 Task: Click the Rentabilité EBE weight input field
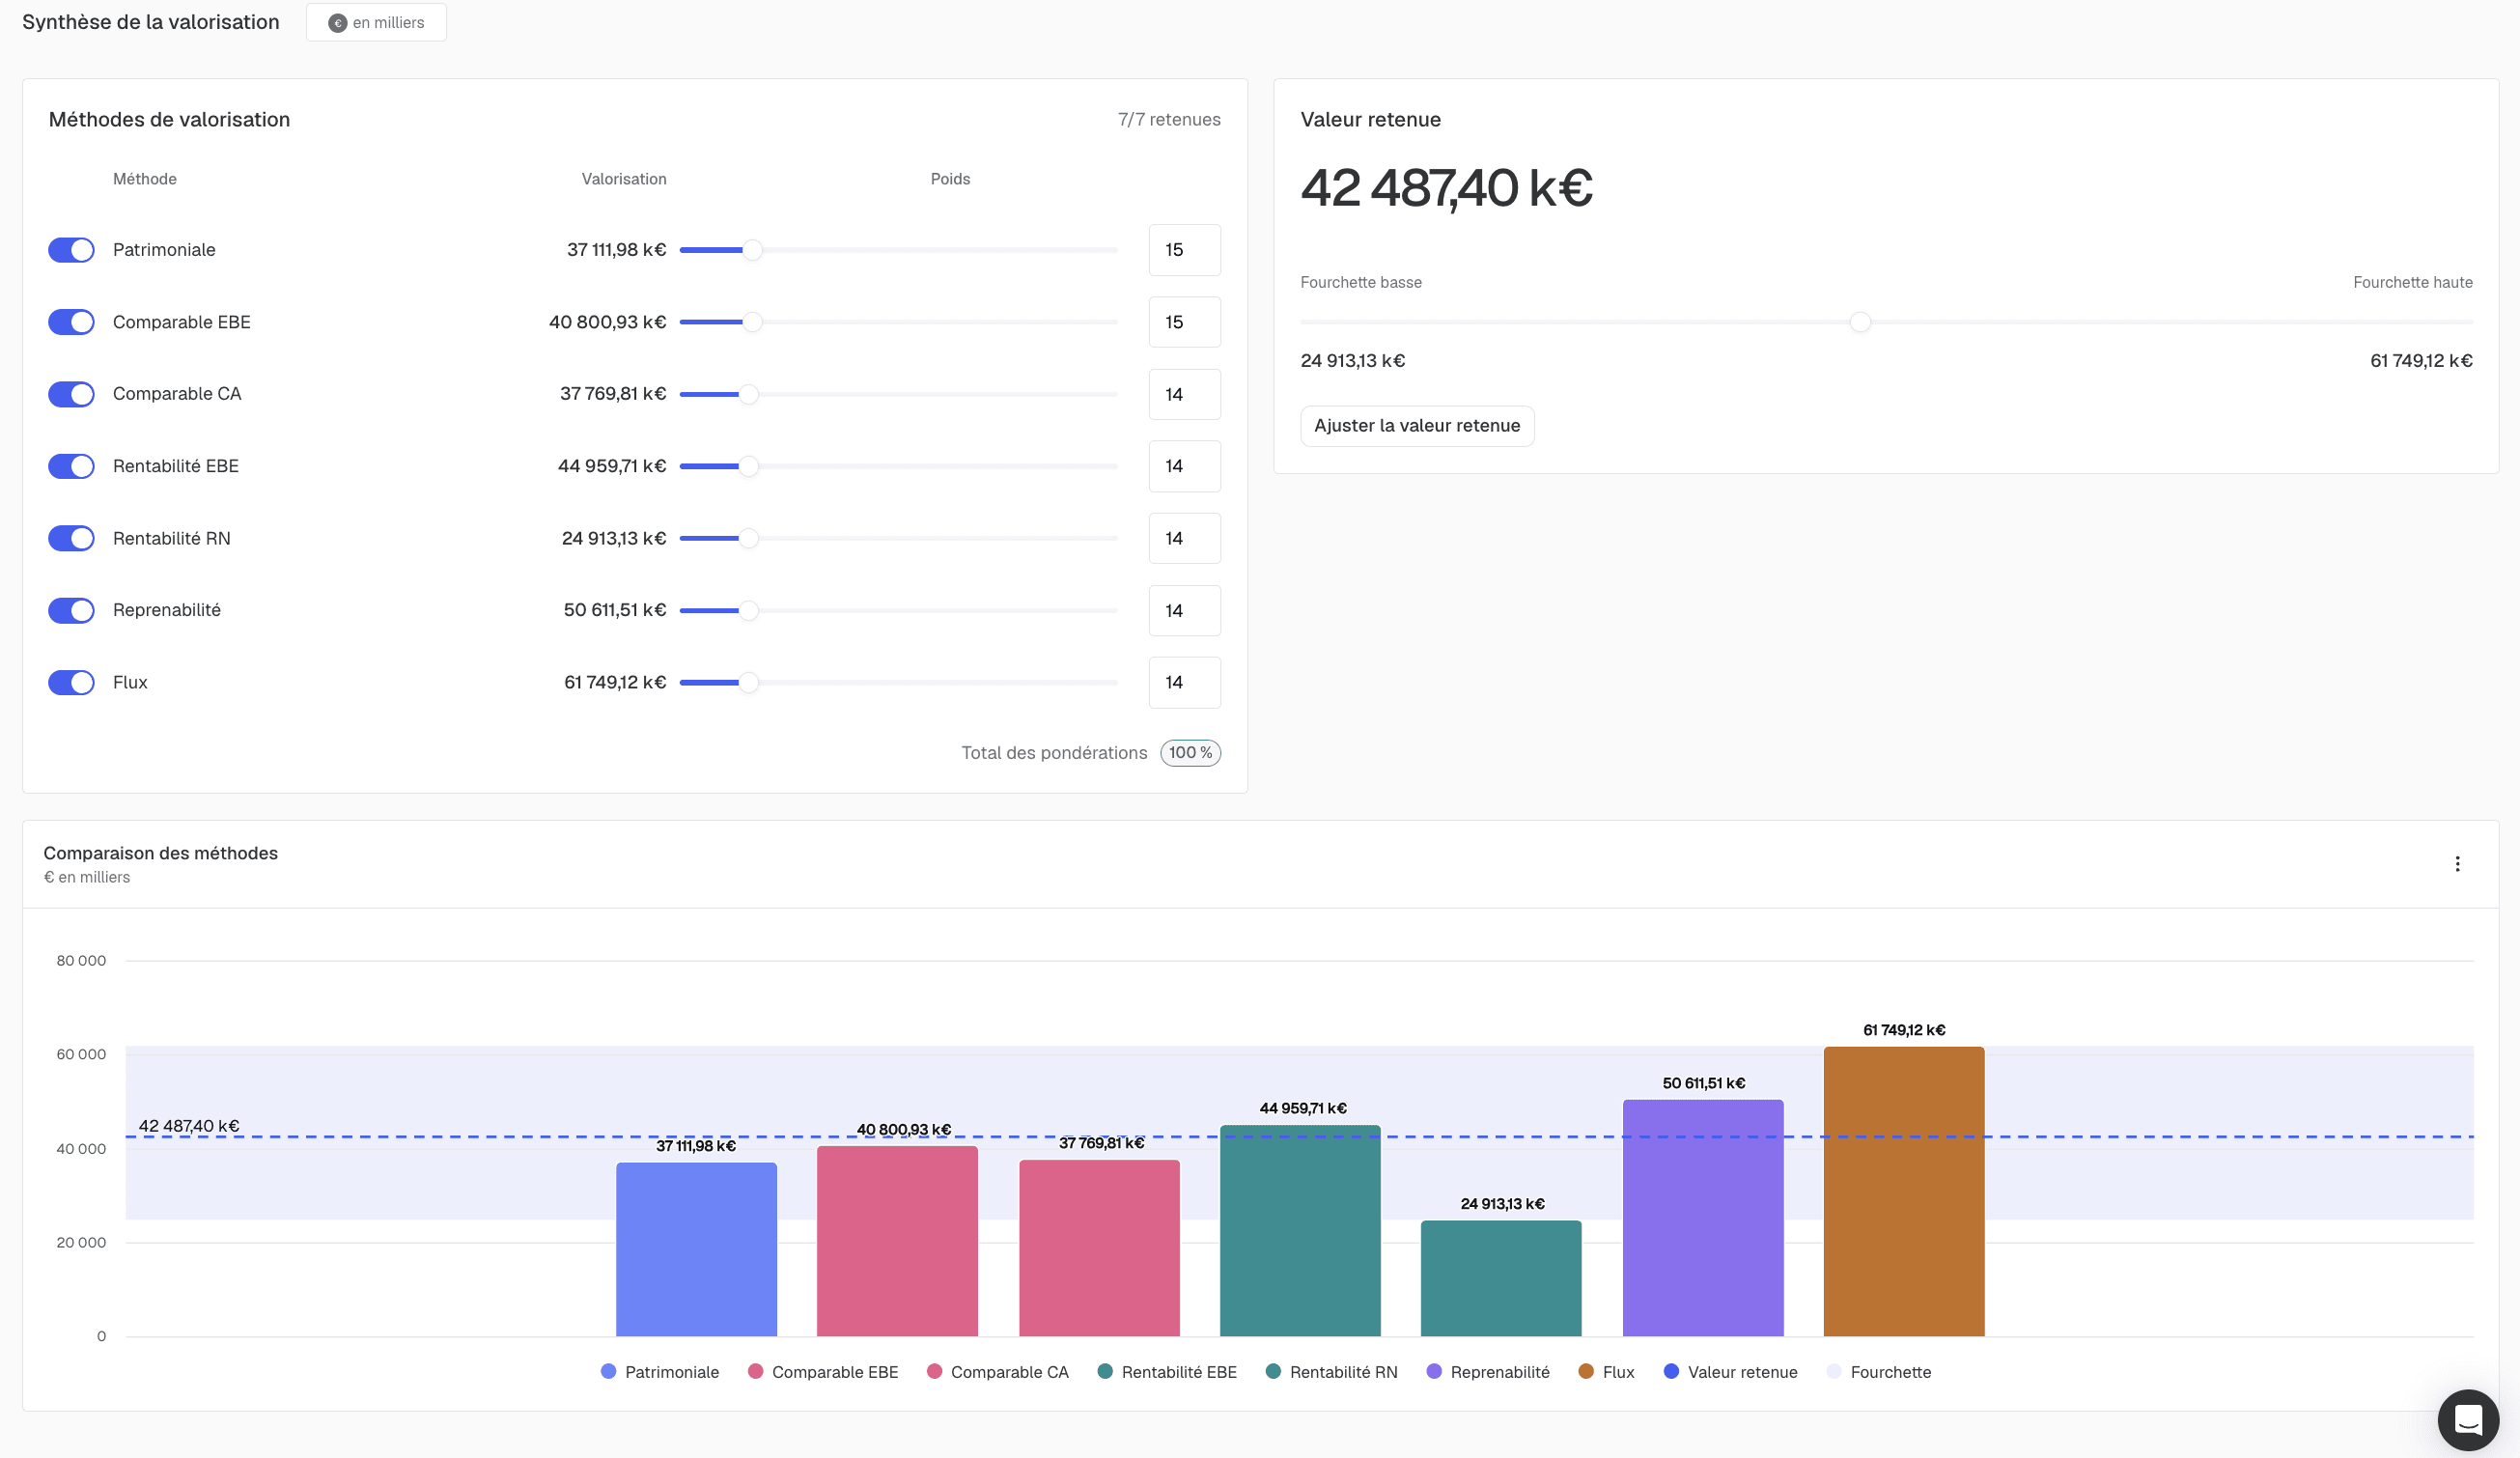[x=1184, y=466]
